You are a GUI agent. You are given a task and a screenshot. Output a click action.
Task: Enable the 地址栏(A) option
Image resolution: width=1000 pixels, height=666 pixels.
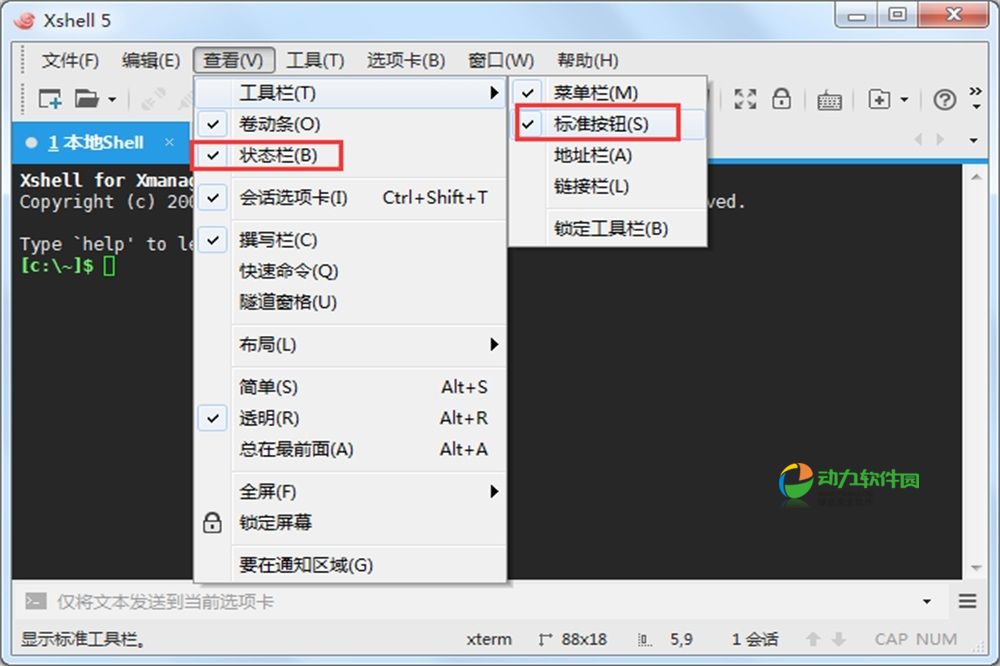608,156
